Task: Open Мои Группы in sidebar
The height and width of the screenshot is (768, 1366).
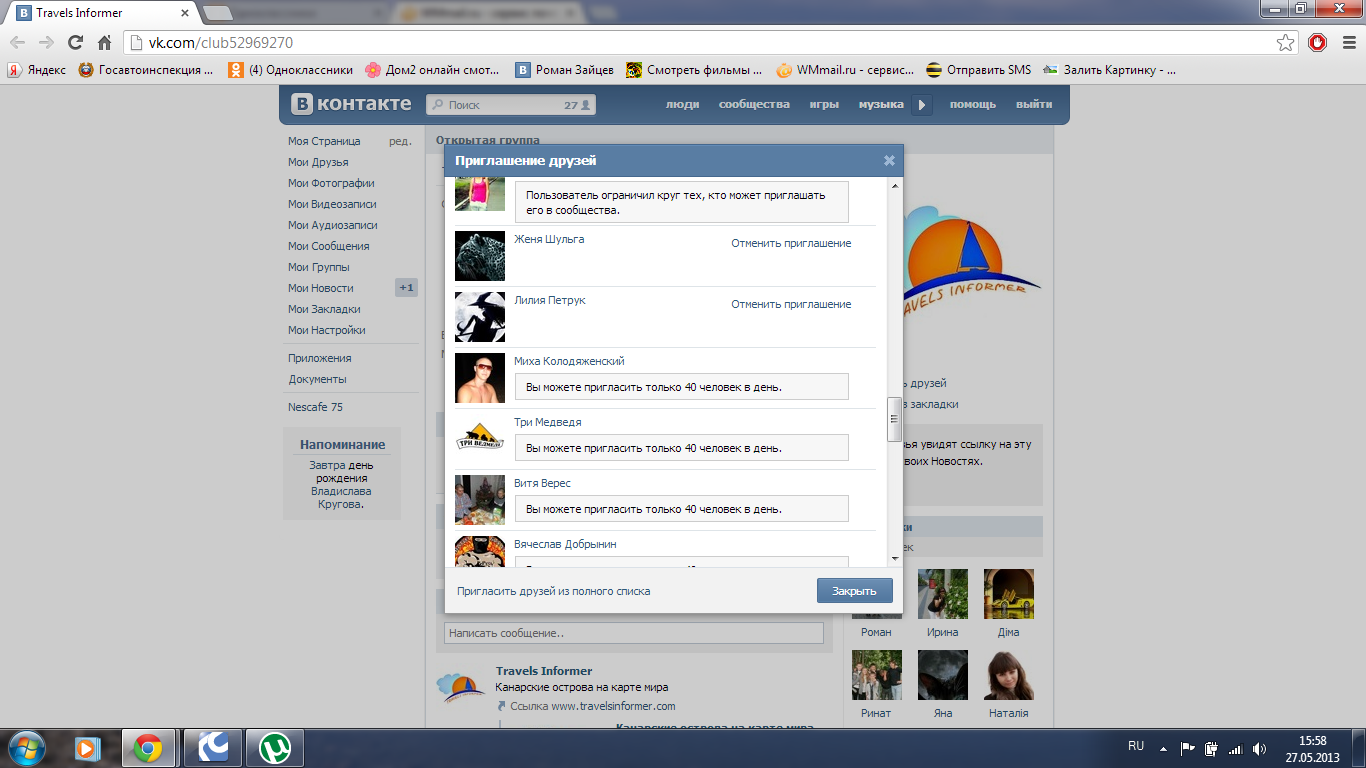Action: [319, 267]
